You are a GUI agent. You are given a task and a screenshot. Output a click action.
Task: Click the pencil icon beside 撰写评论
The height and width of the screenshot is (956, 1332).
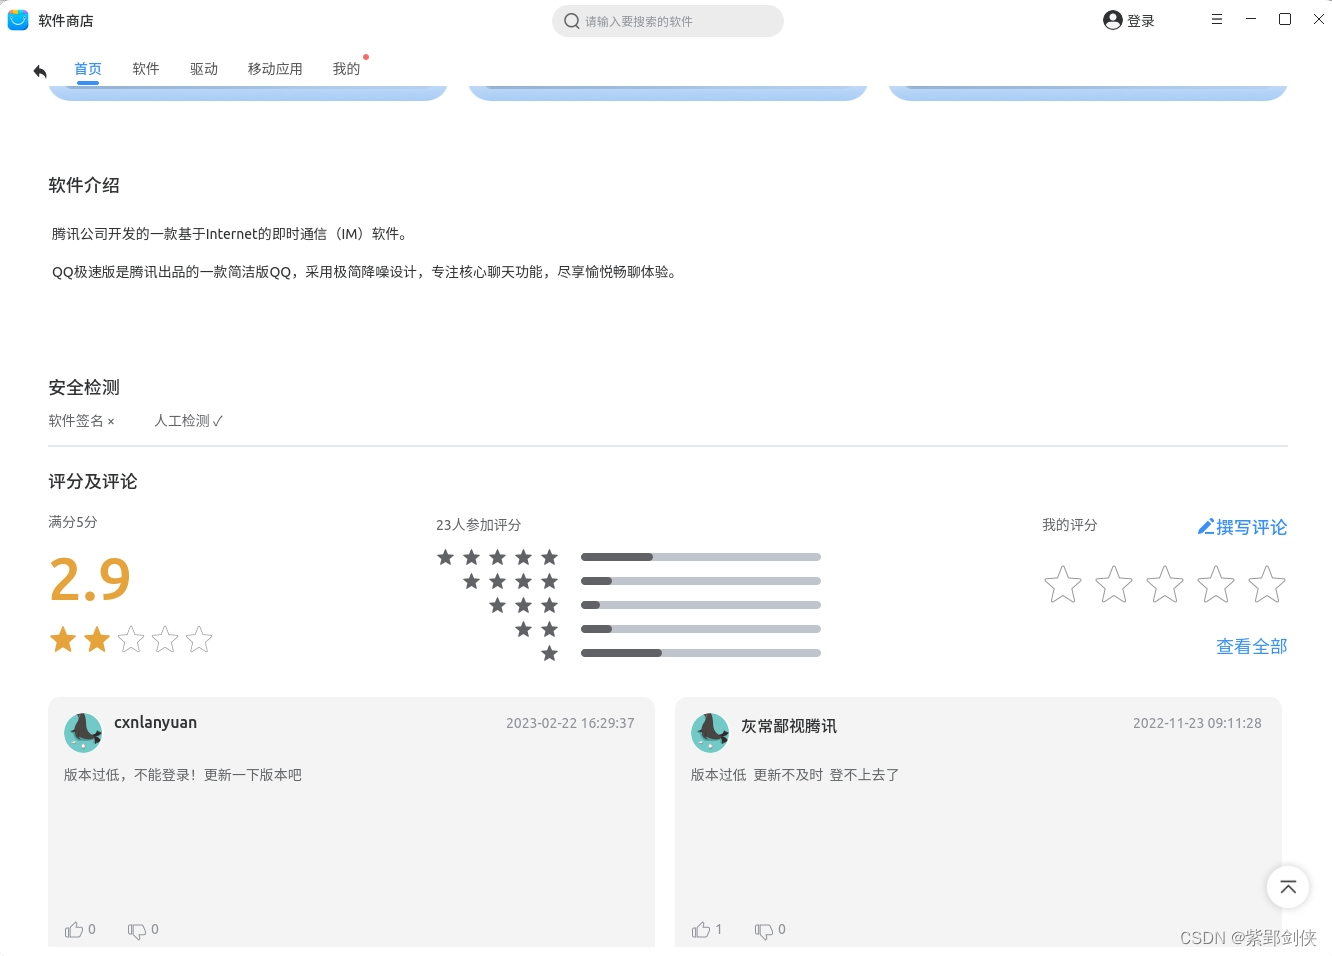(1206, 526)
